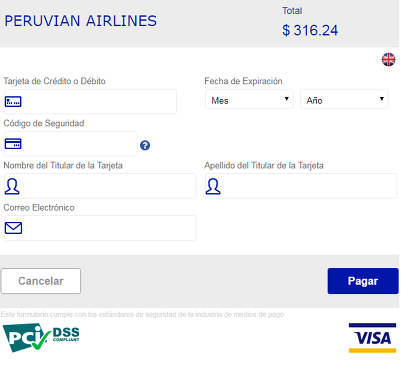Image resolution: width=410 pixels, height=385 pixels.
Task: Open the Mes expiration month dropdown
Action: tap(249, 99)
